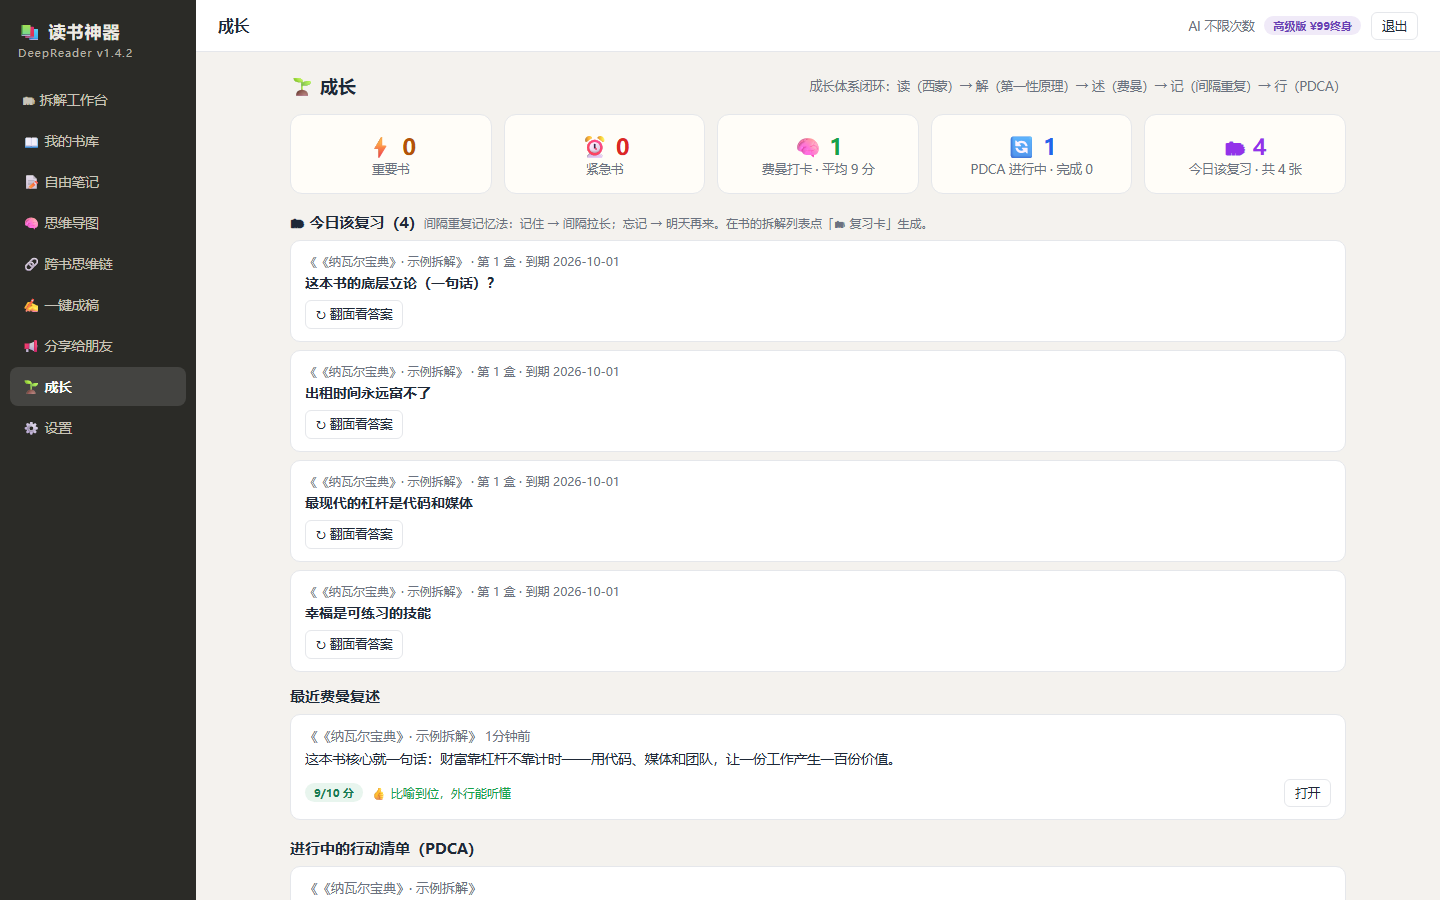The height and width of the screenshot is (900, 1440).
Task: Click the retelling text starting 这本书核心就一句话
Action: coord(603,759)
